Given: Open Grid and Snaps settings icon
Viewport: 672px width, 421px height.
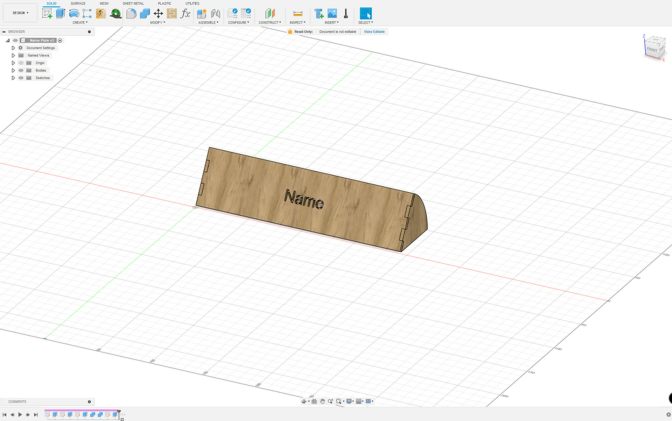Looking at the screenshot, I should [360, 401].
